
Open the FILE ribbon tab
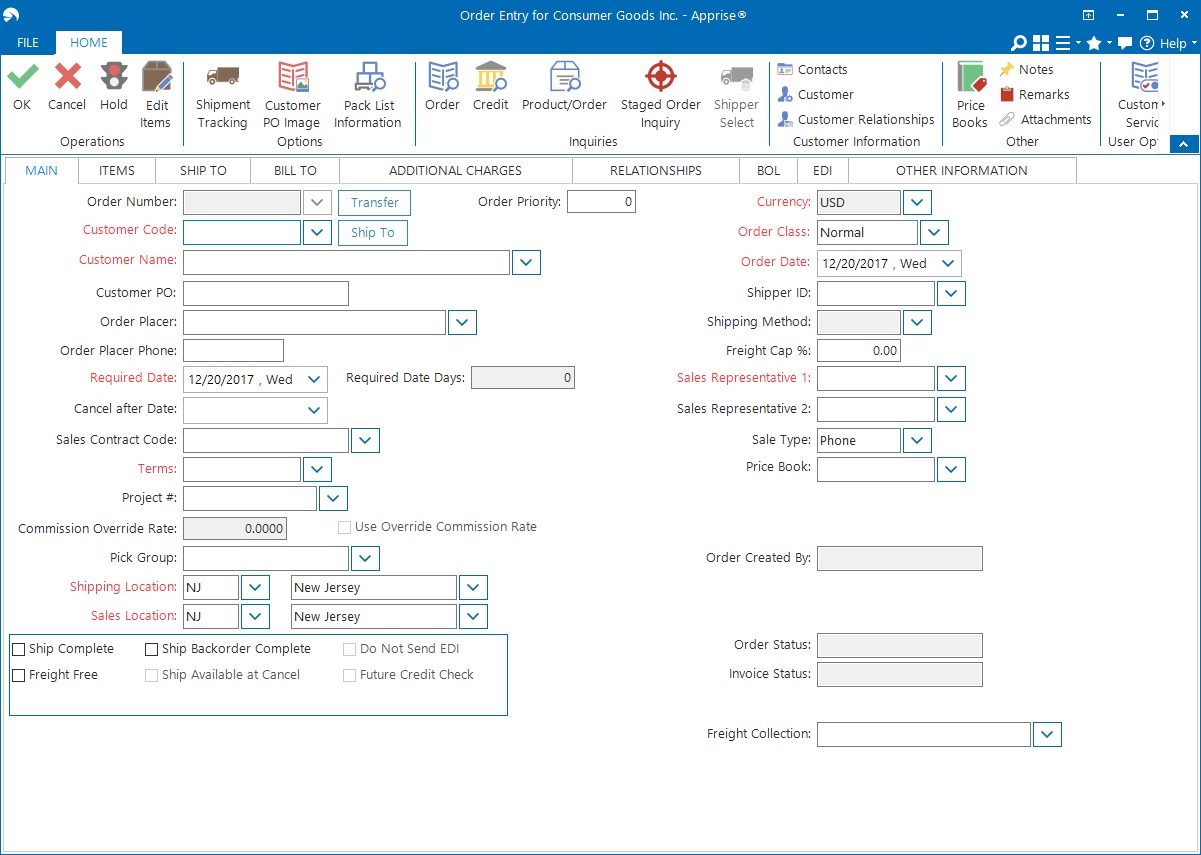pyautogui.click(x=28, y=43)
